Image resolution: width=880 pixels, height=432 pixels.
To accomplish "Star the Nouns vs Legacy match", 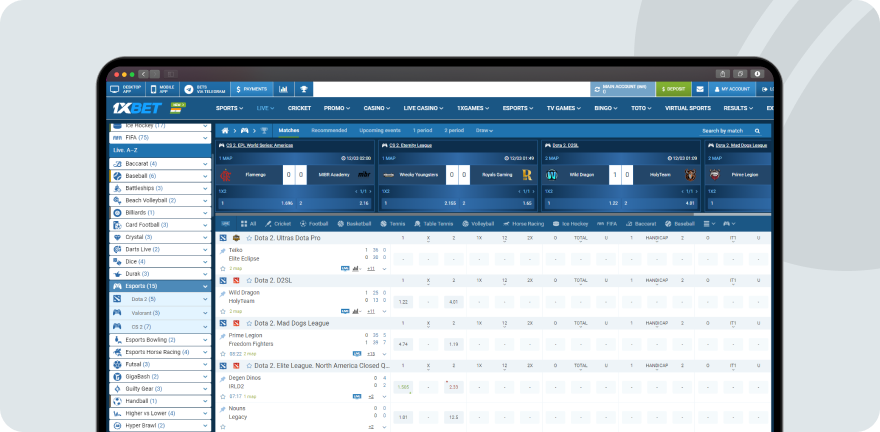I will [x=223, y=426].
